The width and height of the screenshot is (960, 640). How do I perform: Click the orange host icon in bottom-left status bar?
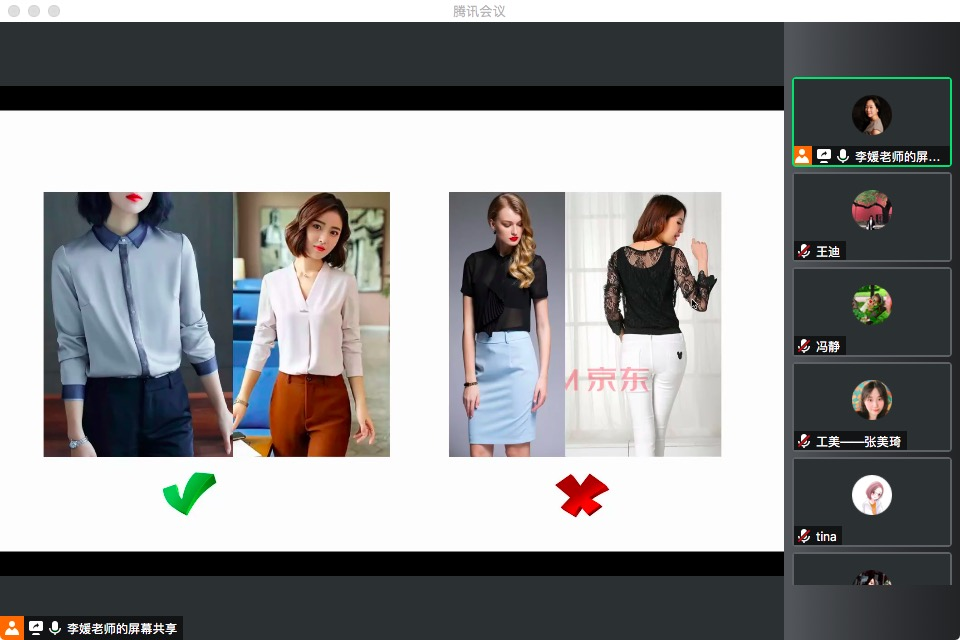11,628
